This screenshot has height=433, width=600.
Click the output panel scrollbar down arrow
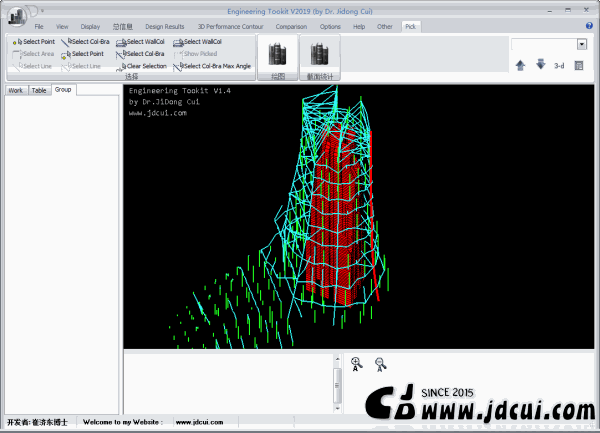[x=337, y=409]
